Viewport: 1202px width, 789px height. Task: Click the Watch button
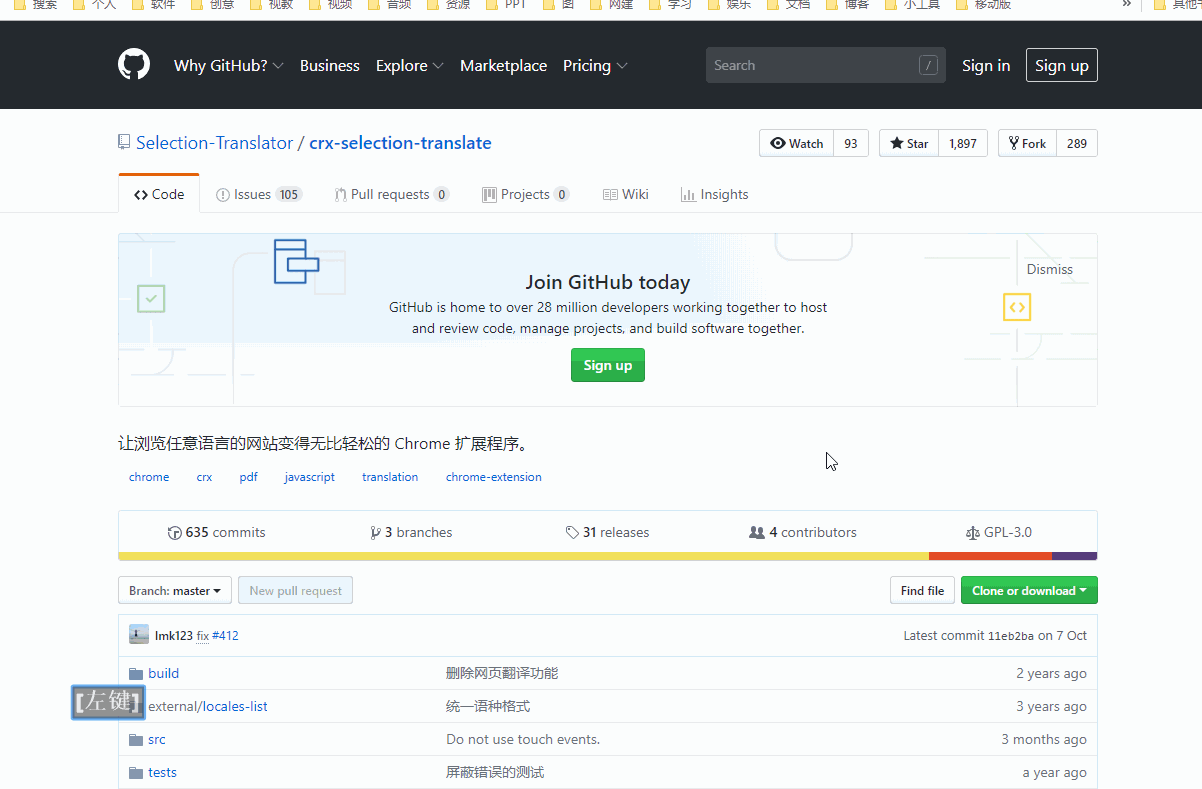[x=797, y=143]
